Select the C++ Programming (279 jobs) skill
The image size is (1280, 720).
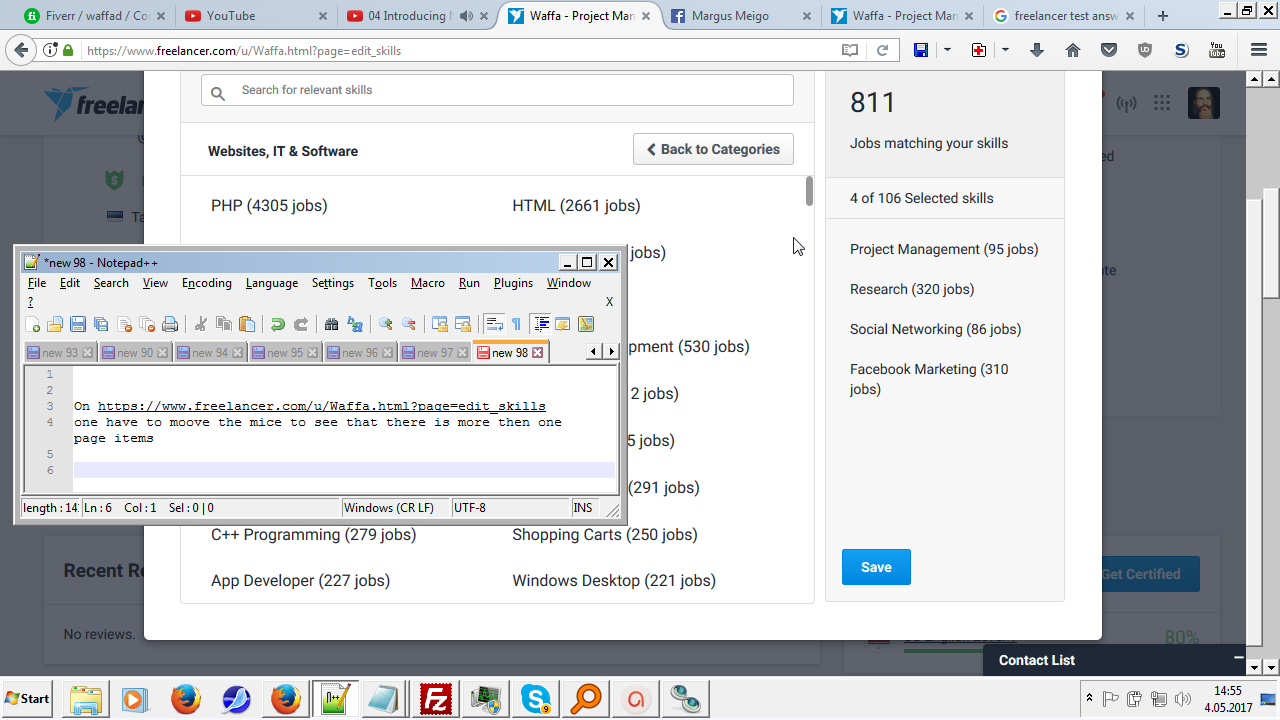[313, 535]
